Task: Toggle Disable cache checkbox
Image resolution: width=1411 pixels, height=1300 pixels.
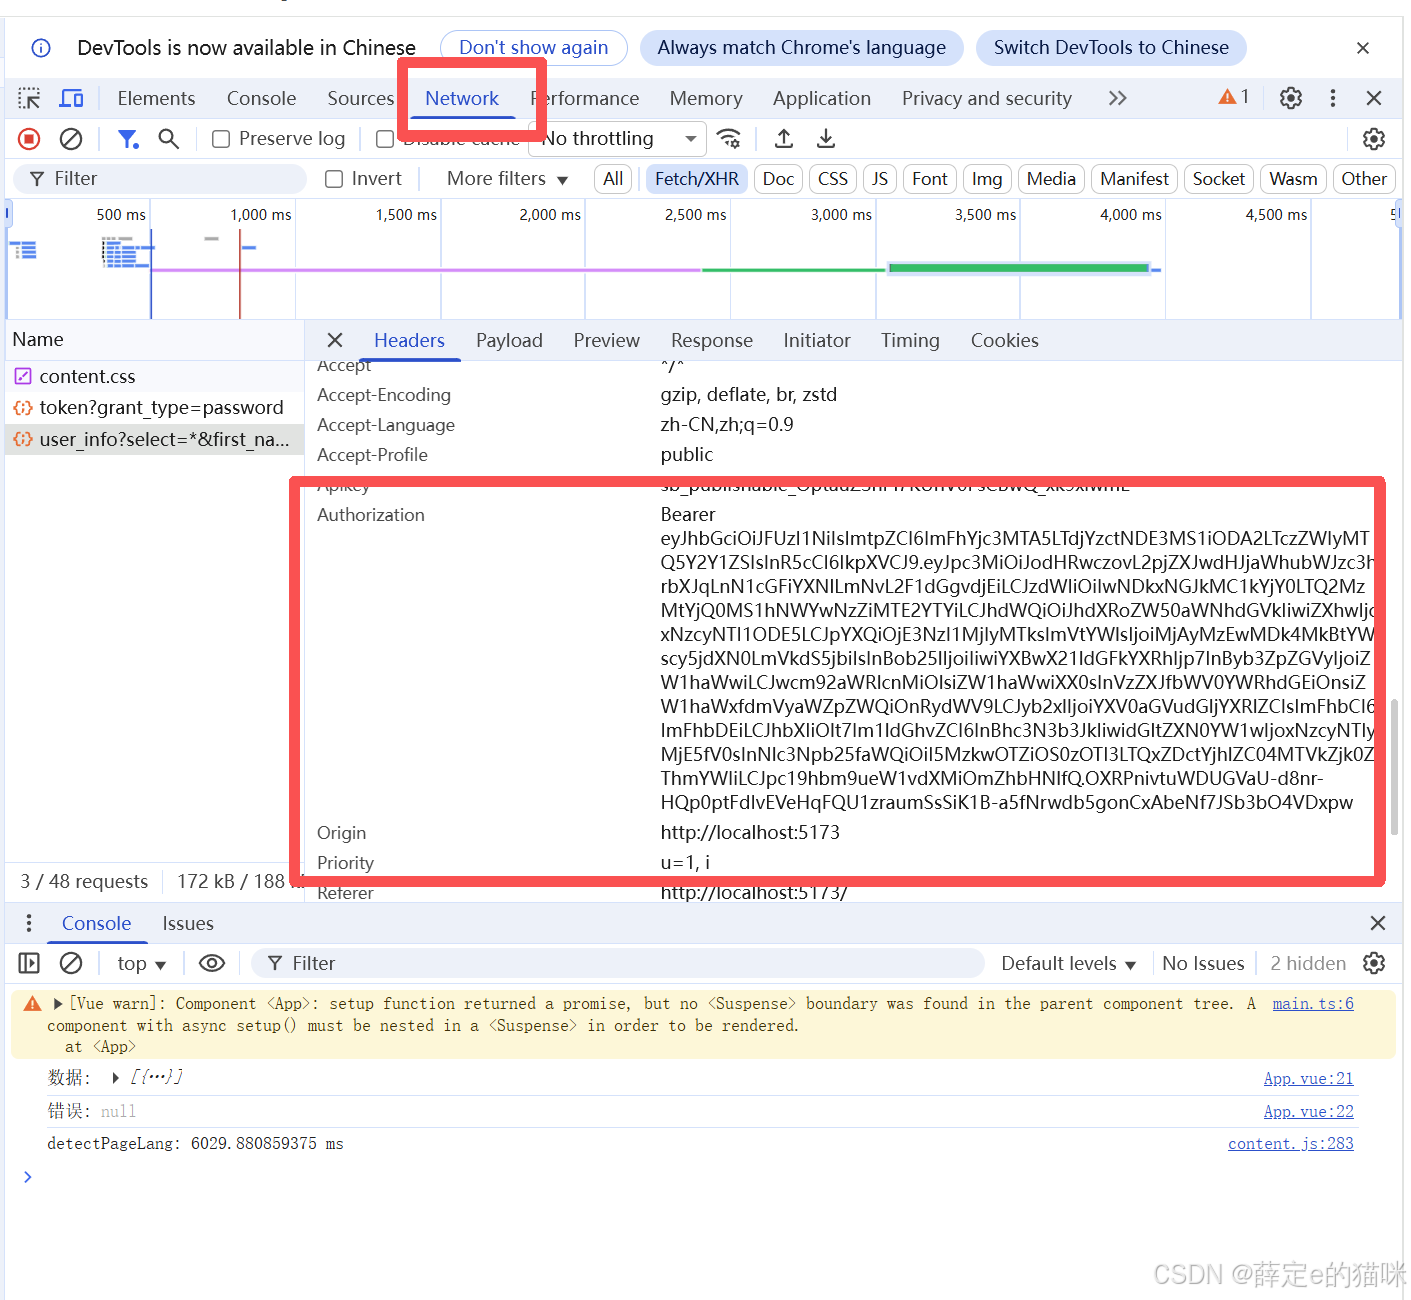Action: pyautogui.click(x=384, y=139)
